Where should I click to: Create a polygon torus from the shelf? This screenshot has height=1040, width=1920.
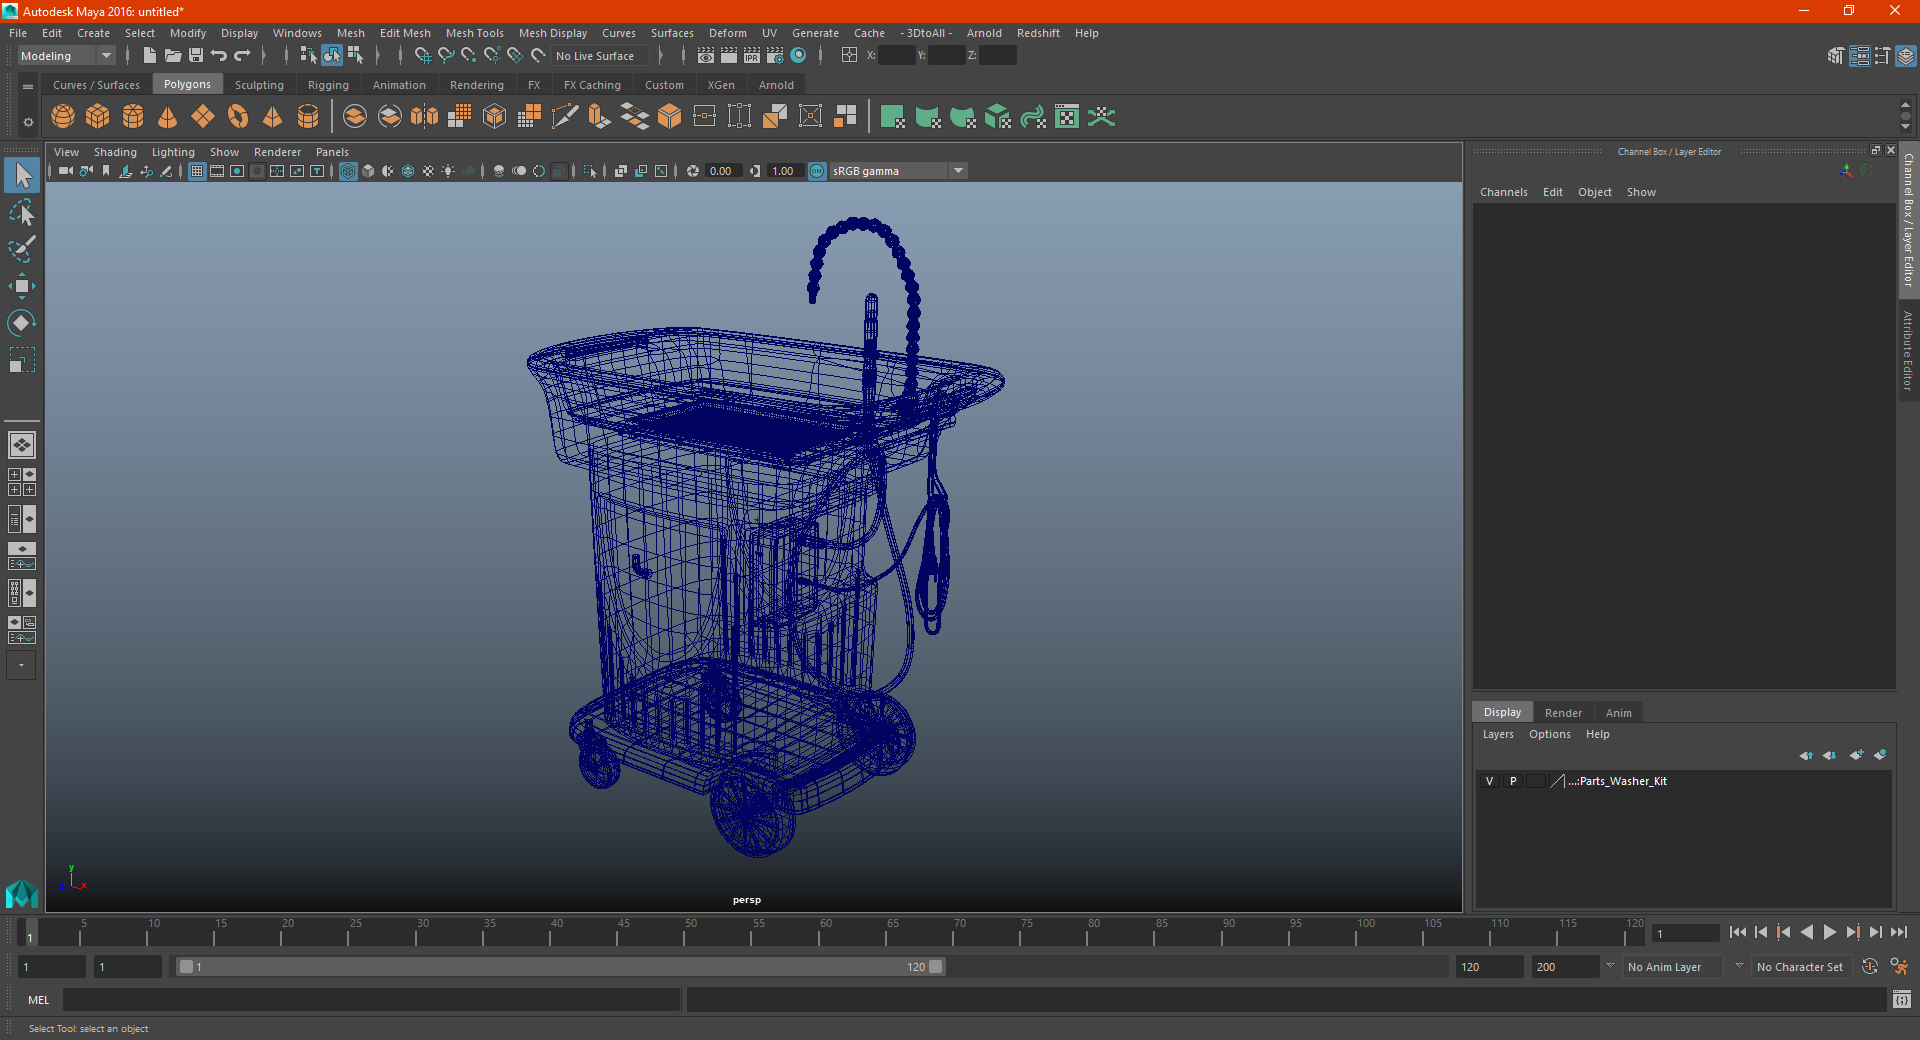(x=238, y=117)
